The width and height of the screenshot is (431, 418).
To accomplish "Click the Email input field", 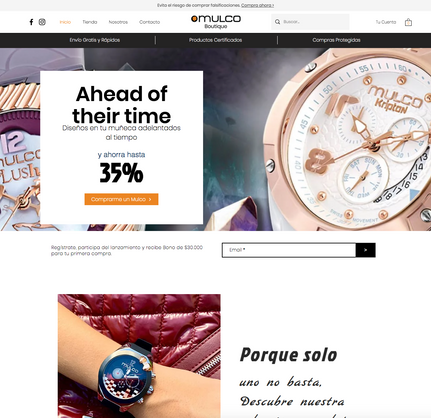I will [x=289, y=250].
